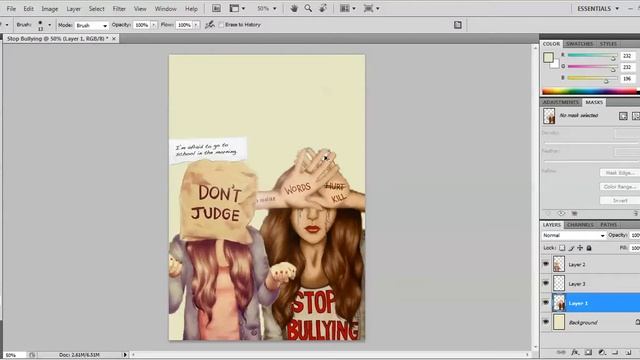Open the zoom level 50% dropdown

pyautogui.click(x=267, y=8)
